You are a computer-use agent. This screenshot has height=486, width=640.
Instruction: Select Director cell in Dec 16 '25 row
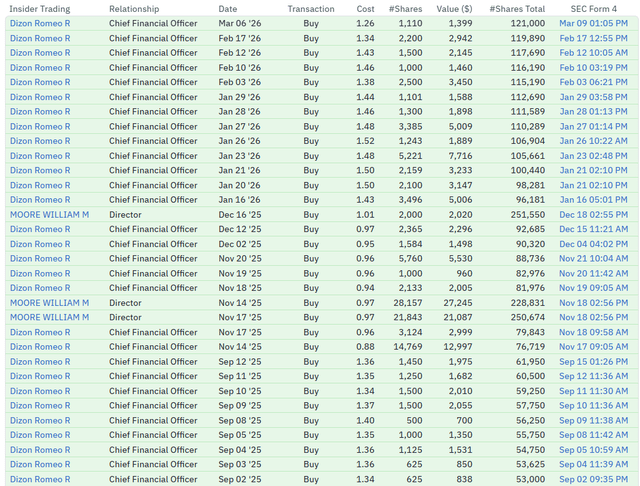[x=125, y=215]
